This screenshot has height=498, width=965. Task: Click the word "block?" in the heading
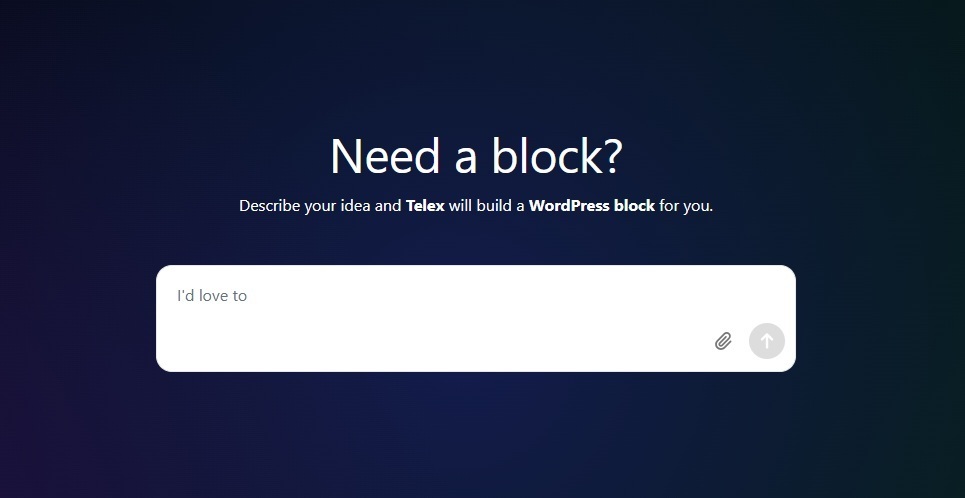[x=557, y=156]
